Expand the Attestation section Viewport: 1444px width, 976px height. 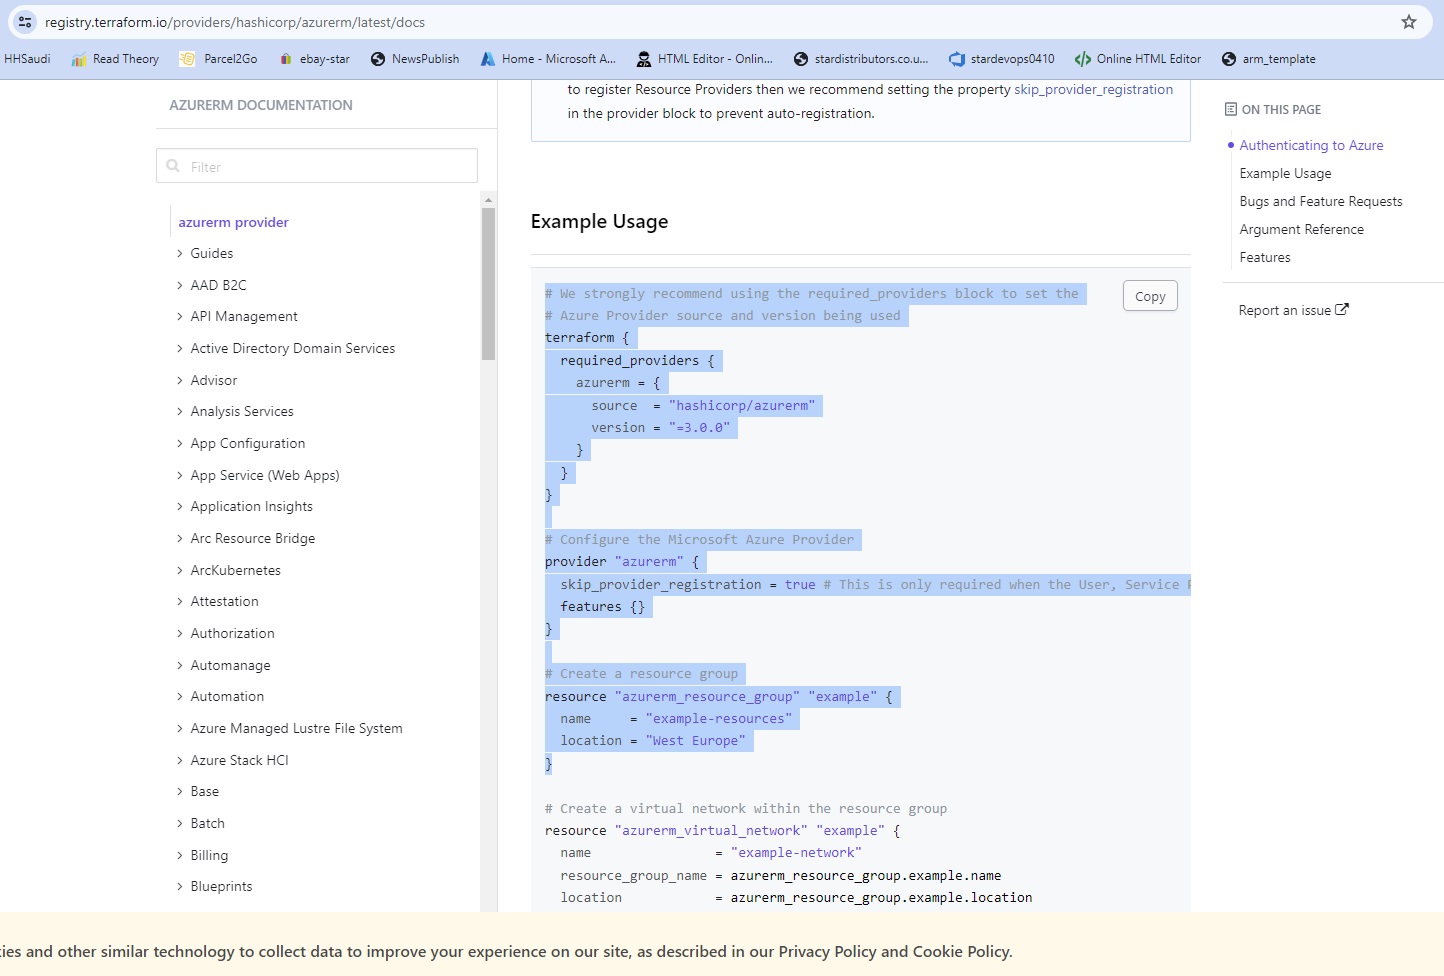tap(180, 602)
